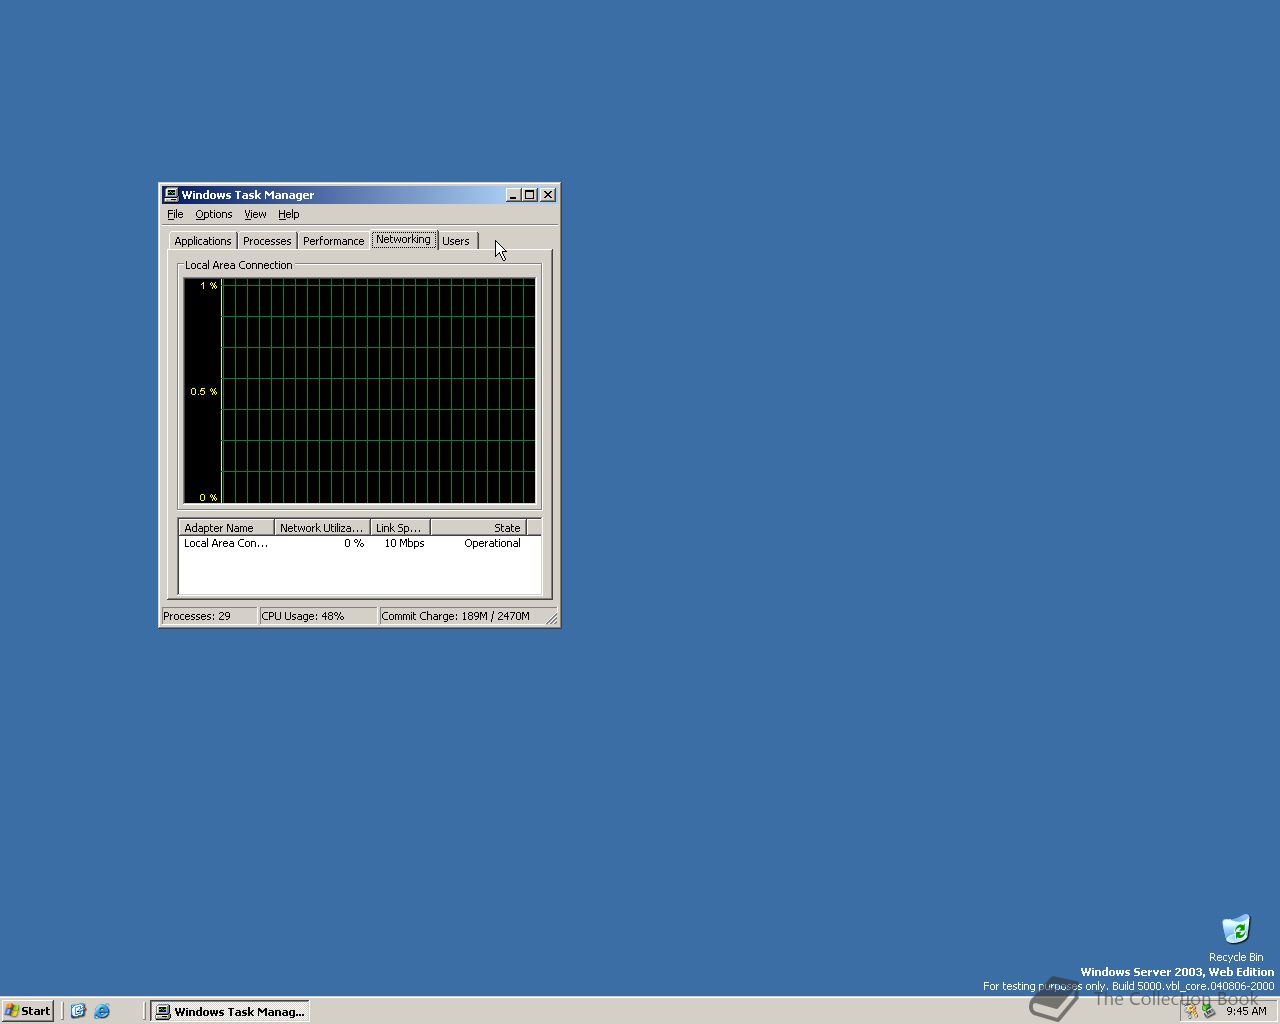Screen dimensions: 1280x1024
Task: Click the Task Manager title bar icon
Action: click(x=171, y=195)
